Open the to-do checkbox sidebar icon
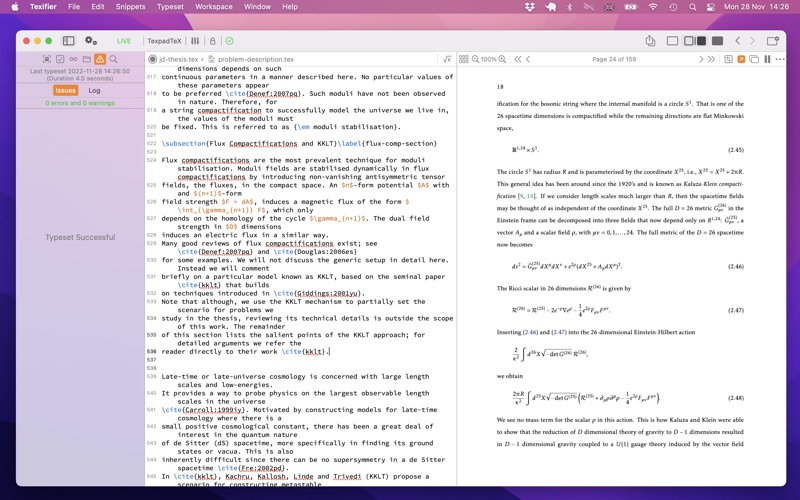 pyautogui.click(x=60, y=59)
